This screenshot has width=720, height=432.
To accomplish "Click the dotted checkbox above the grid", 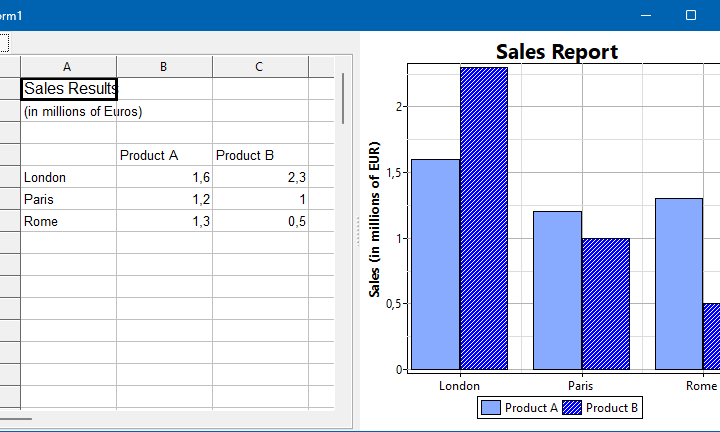I will (4, 43).
